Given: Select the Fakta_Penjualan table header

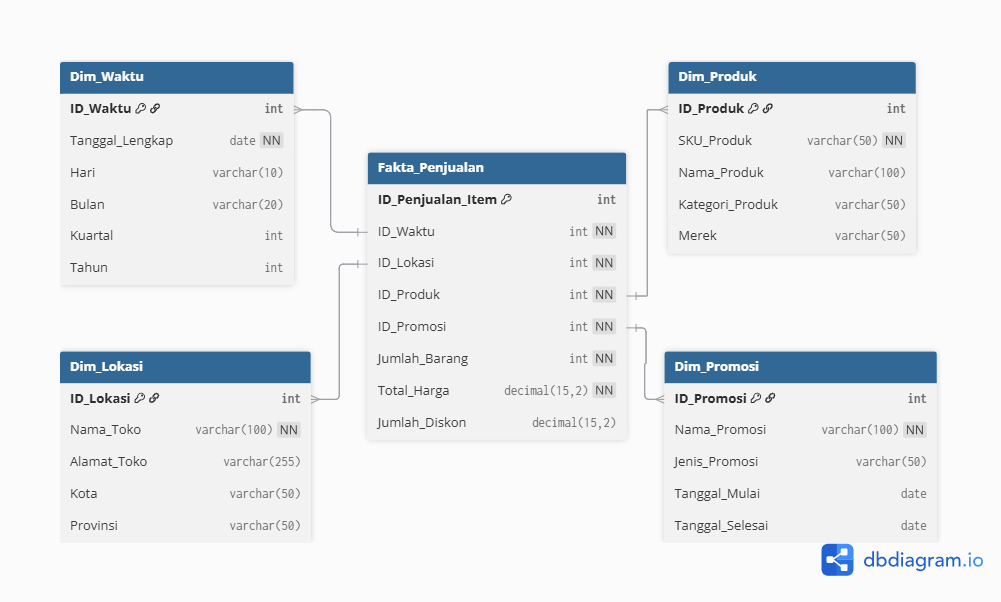Looking at the screenshot, I should tap(496, 168).
